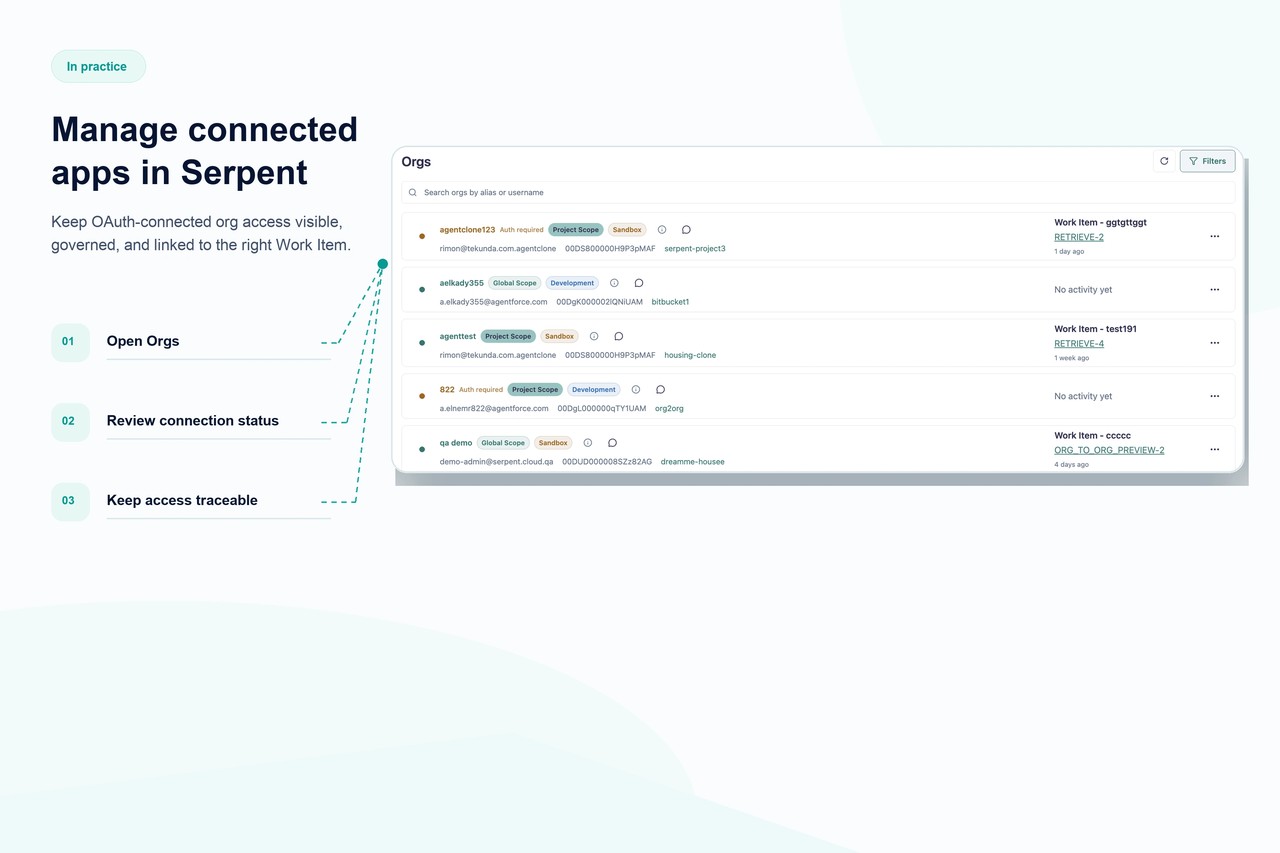Open the RETRIEVE-2 work item link
1280x853 pixels.
point(1079,237)
